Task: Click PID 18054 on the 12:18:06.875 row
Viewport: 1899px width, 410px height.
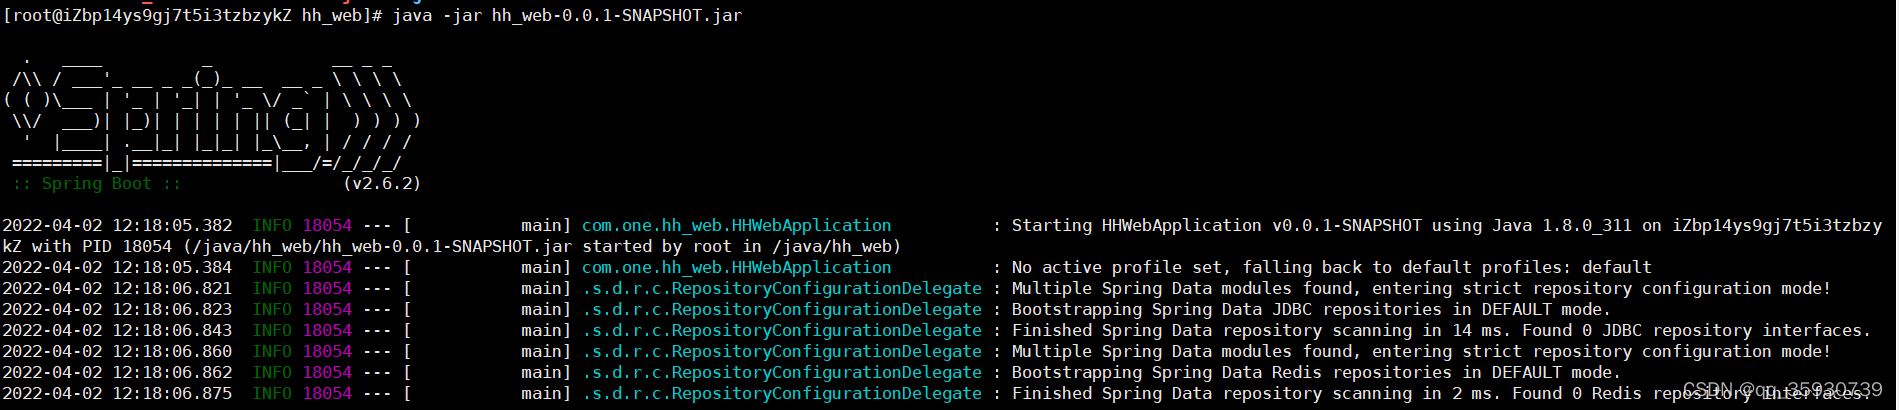Action: (x=327, y=394)
